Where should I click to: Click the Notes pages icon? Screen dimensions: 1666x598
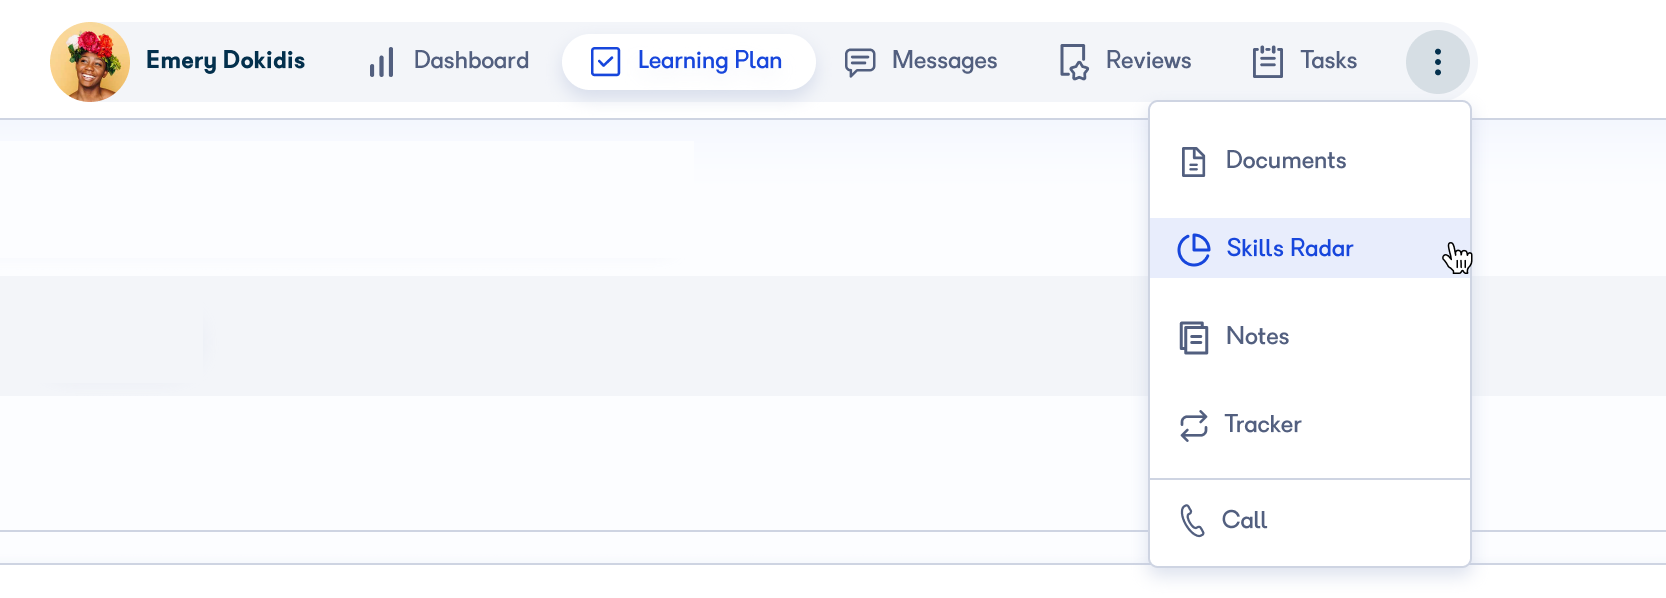[x=1194, y=337]
